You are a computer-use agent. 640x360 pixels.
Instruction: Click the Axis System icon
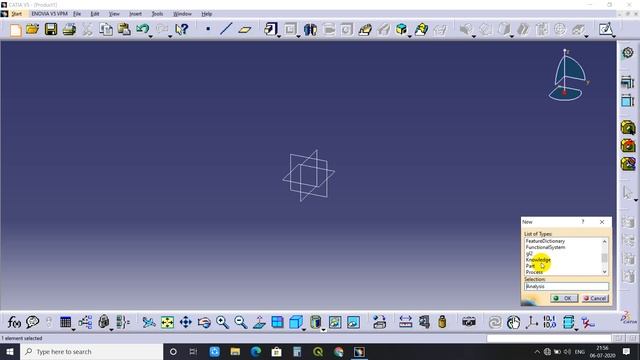pos(532,322)
